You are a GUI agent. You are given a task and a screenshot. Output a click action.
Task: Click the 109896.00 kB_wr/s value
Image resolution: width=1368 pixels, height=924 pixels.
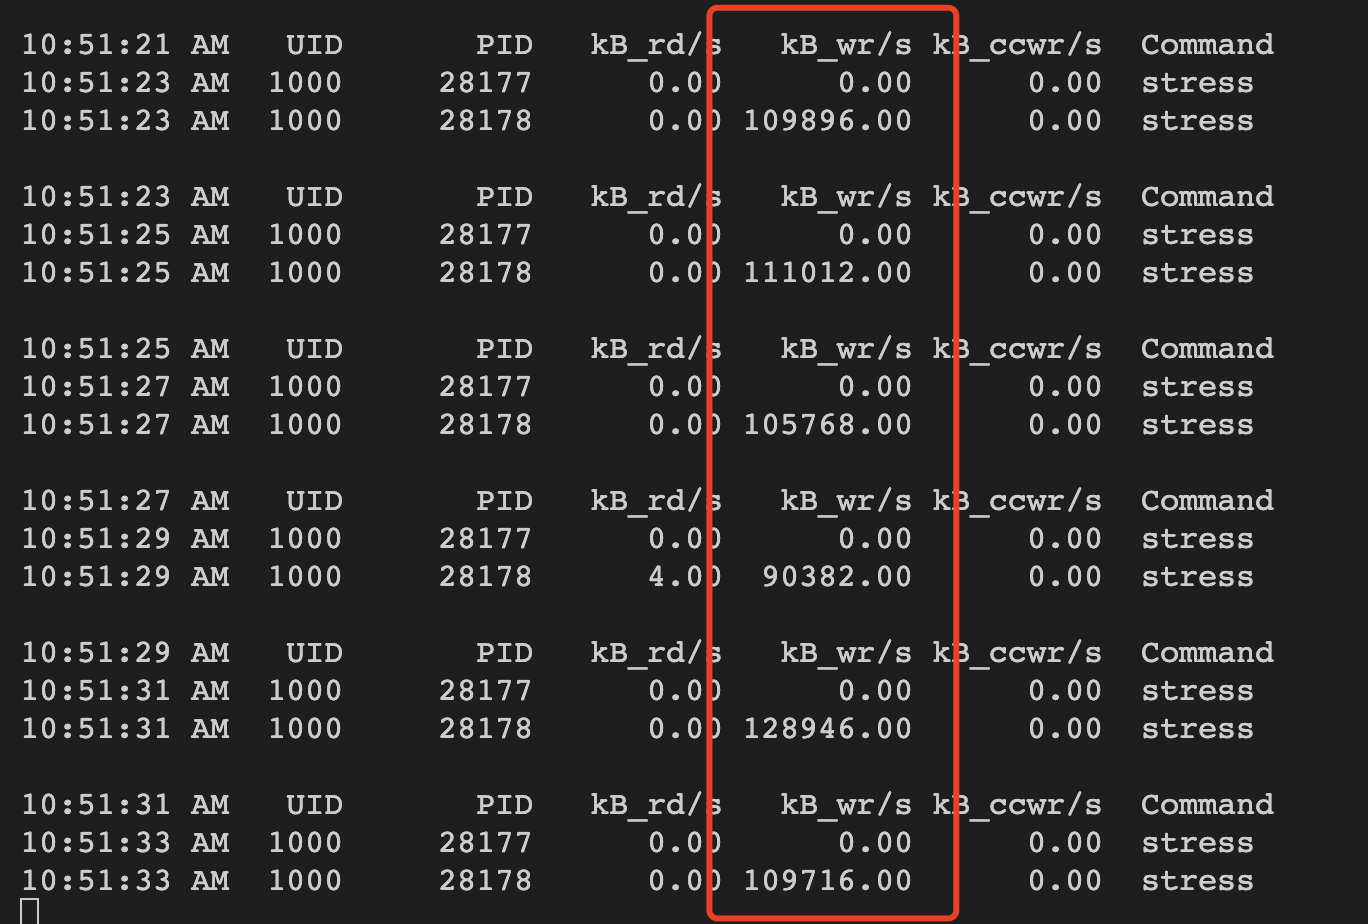tap(828, 121)
